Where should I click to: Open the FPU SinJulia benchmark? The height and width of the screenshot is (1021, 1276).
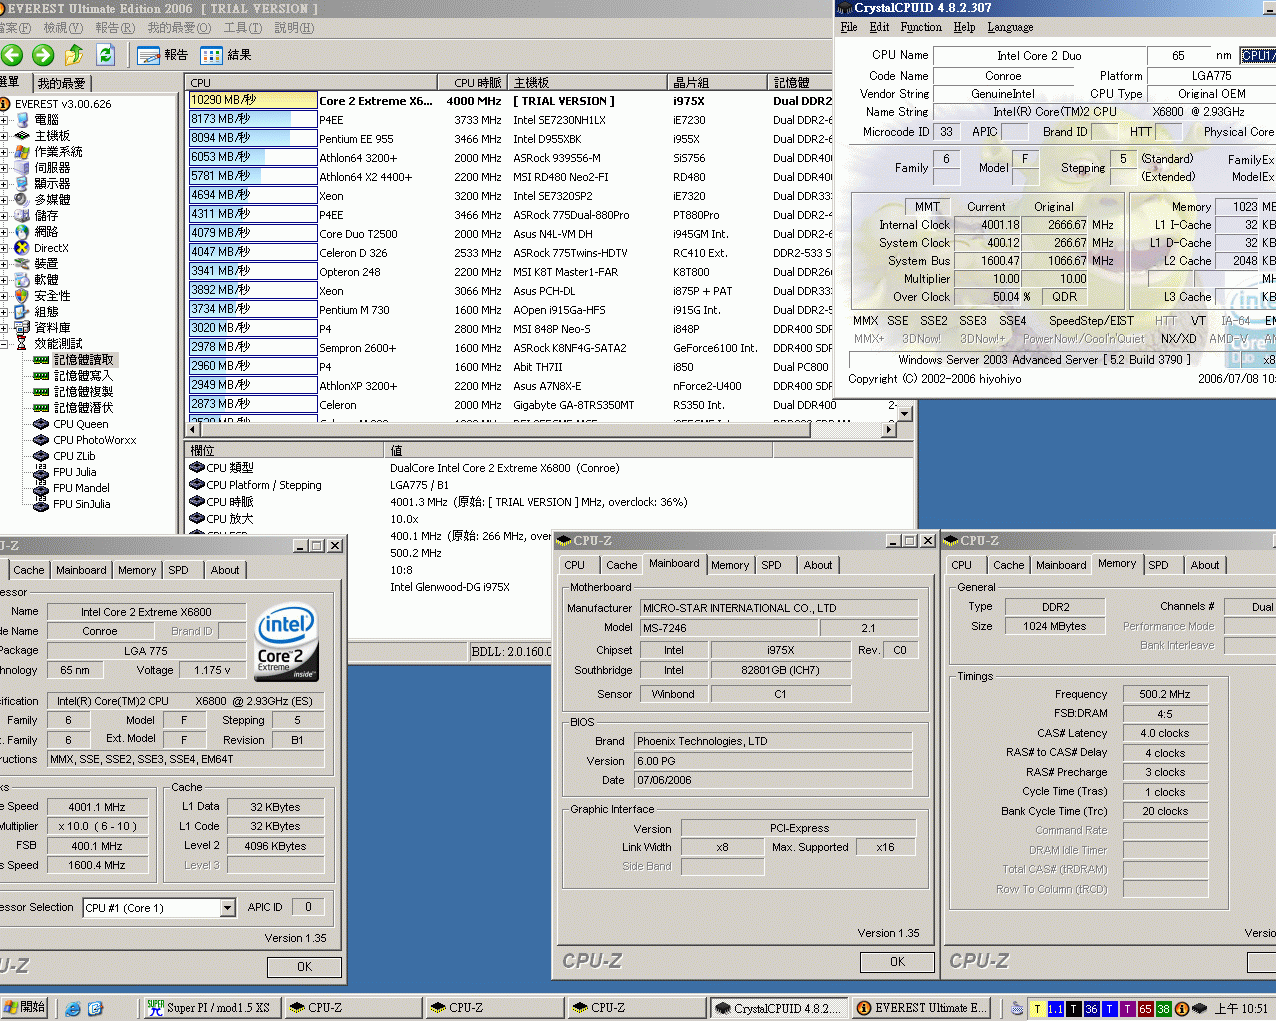tap(82, 504)
